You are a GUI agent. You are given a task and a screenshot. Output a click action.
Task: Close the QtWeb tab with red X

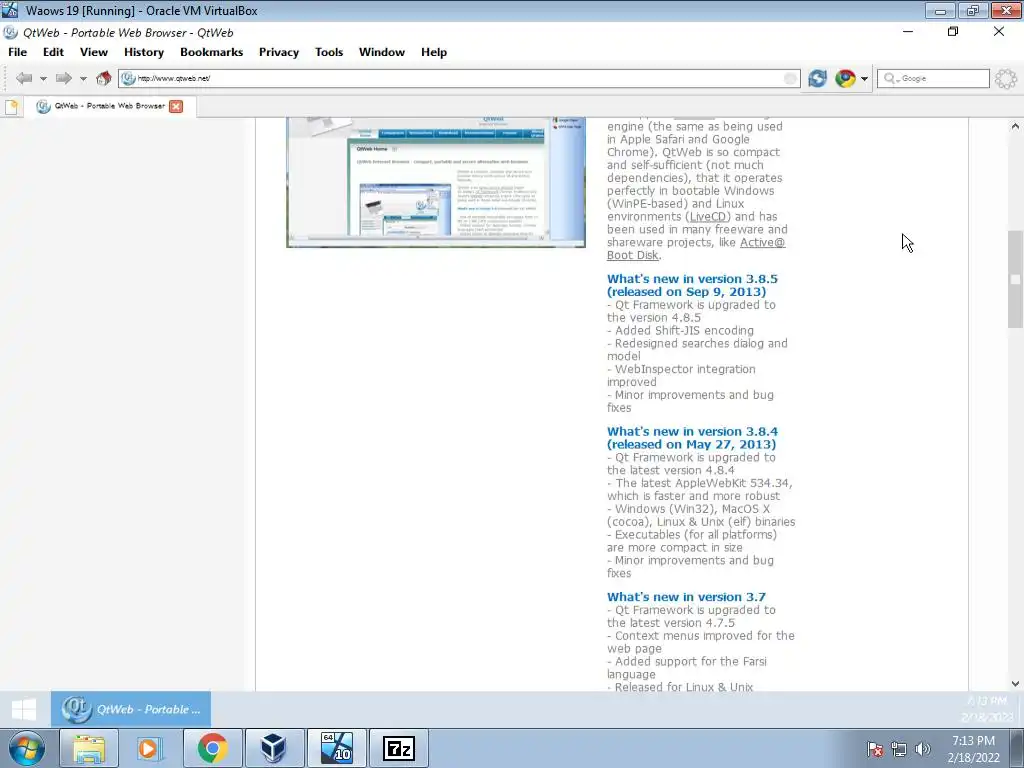(176, 106)
